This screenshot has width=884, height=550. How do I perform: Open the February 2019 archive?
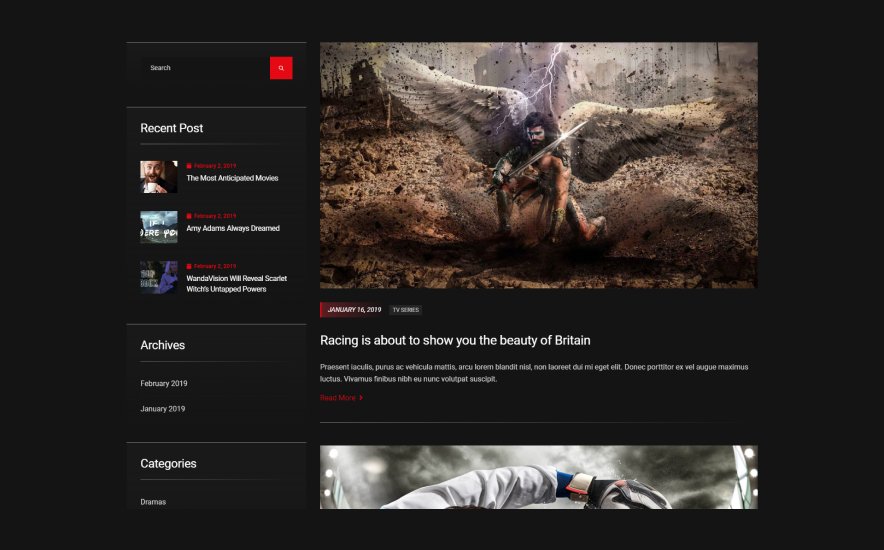pos(164,383)
